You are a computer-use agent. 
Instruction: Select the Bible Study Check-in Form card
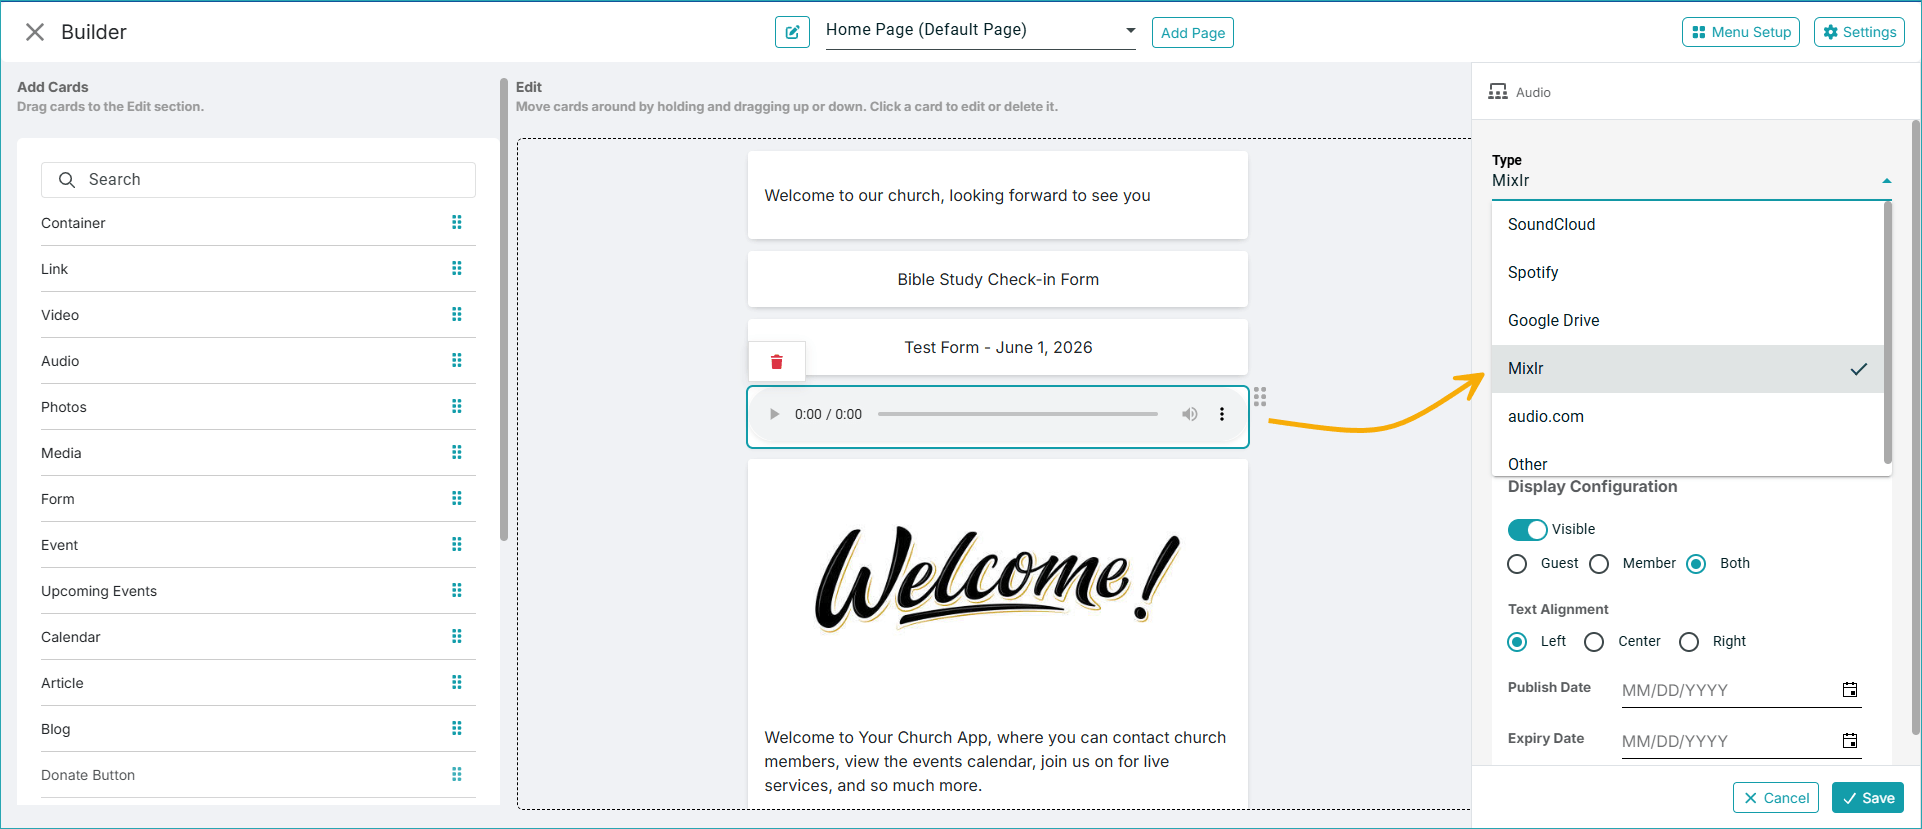998,279
